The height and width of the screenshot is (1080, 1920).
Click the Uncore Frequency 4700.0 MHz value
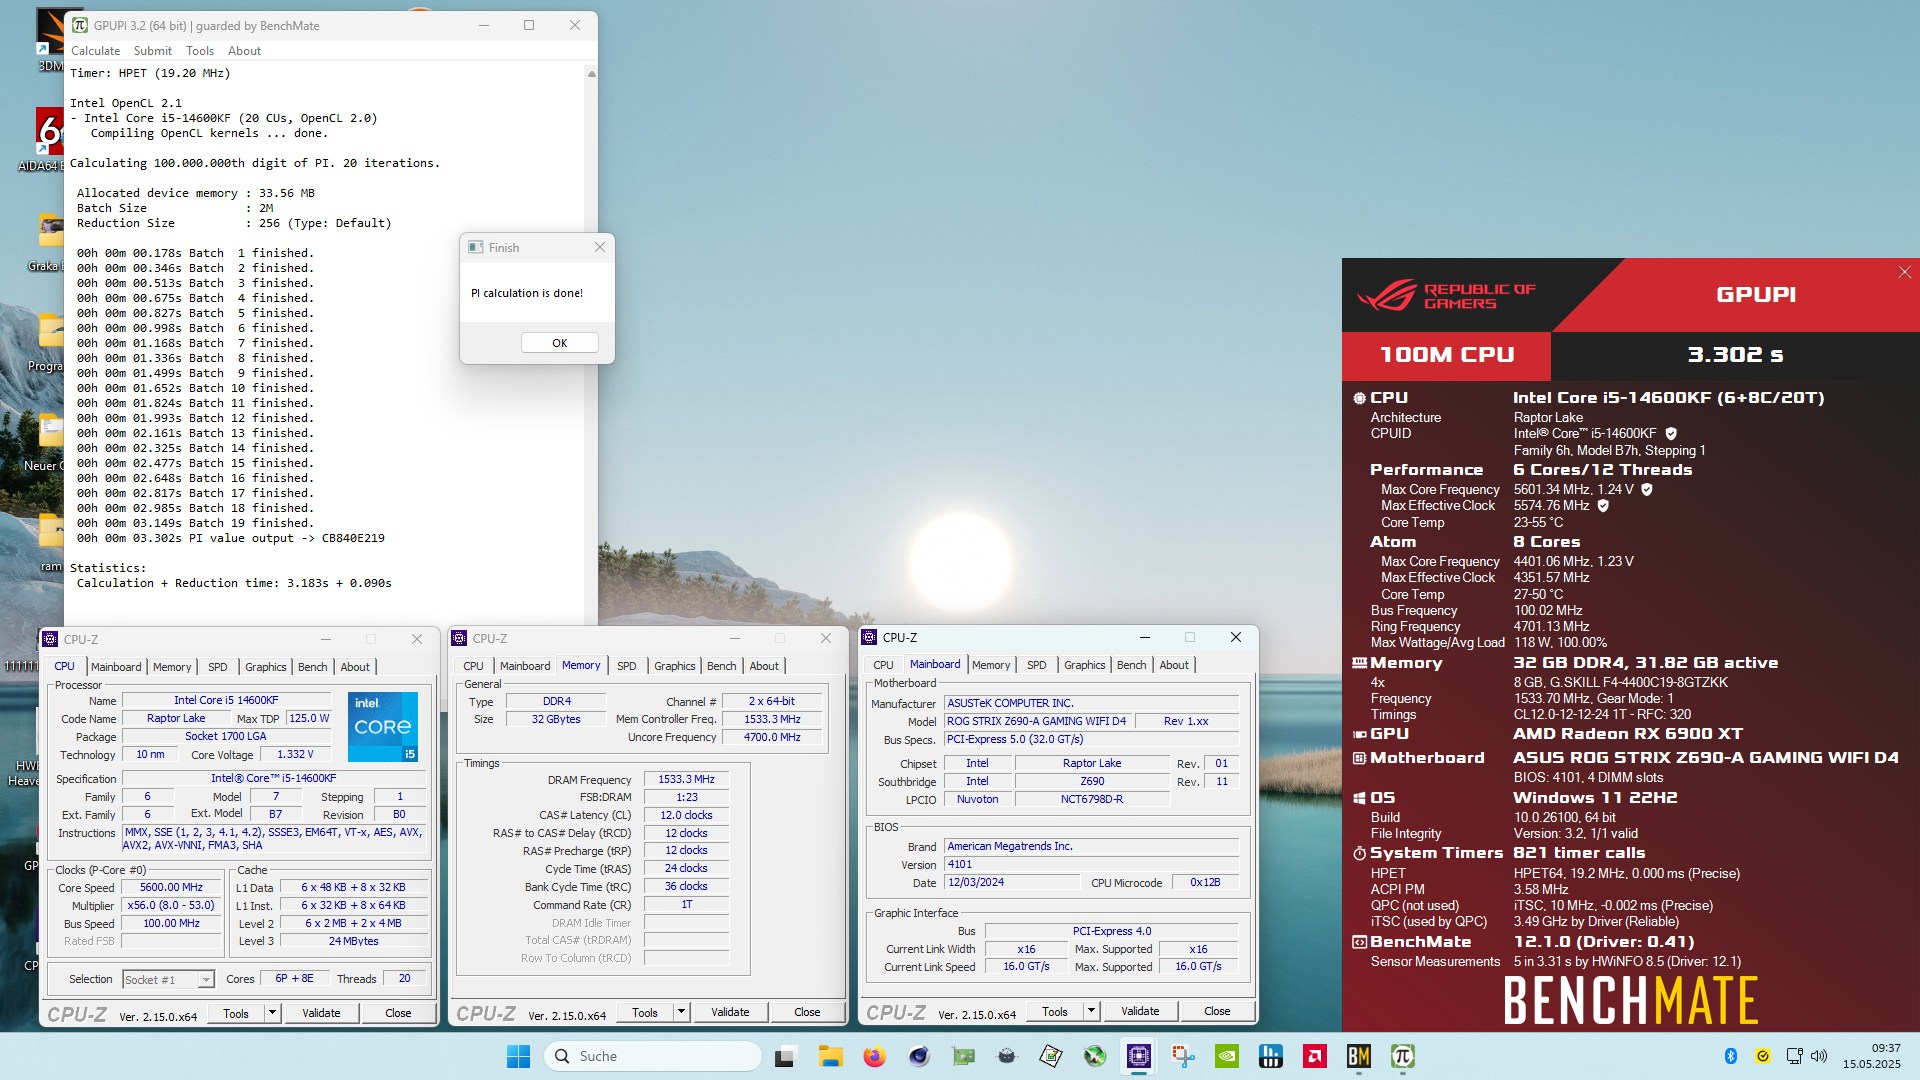pyautogui.click(x=772, y=737)
